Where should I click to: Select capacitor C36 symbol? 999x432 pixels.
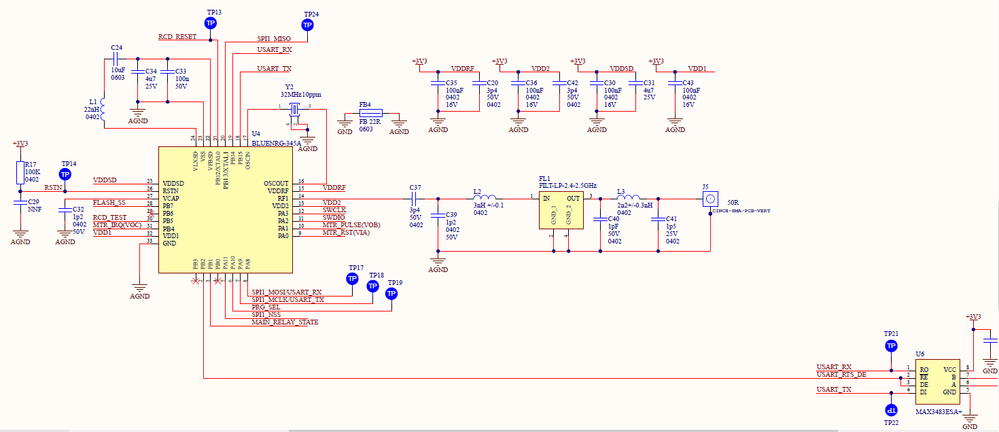tap(518, 83)
